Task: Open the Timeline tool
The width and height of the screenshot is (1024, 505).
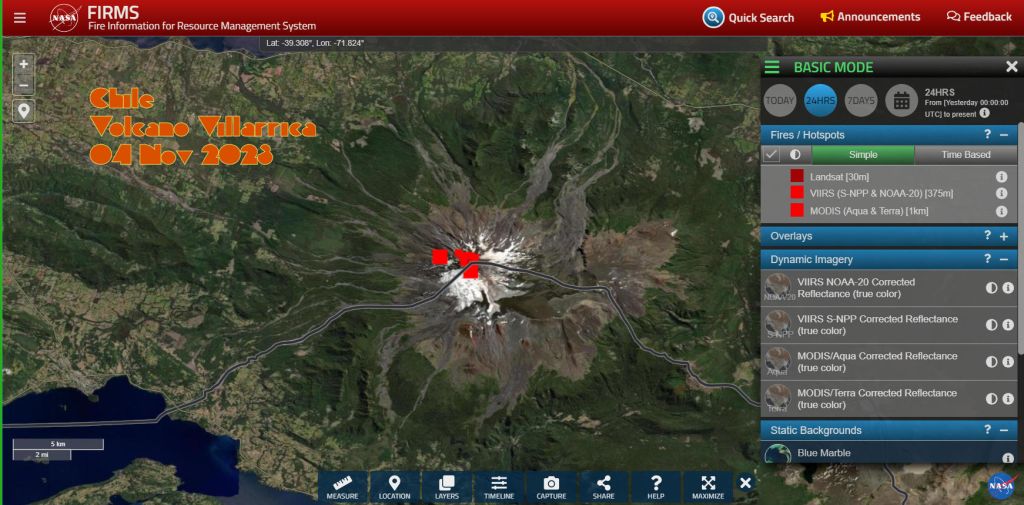Action: 499,487
